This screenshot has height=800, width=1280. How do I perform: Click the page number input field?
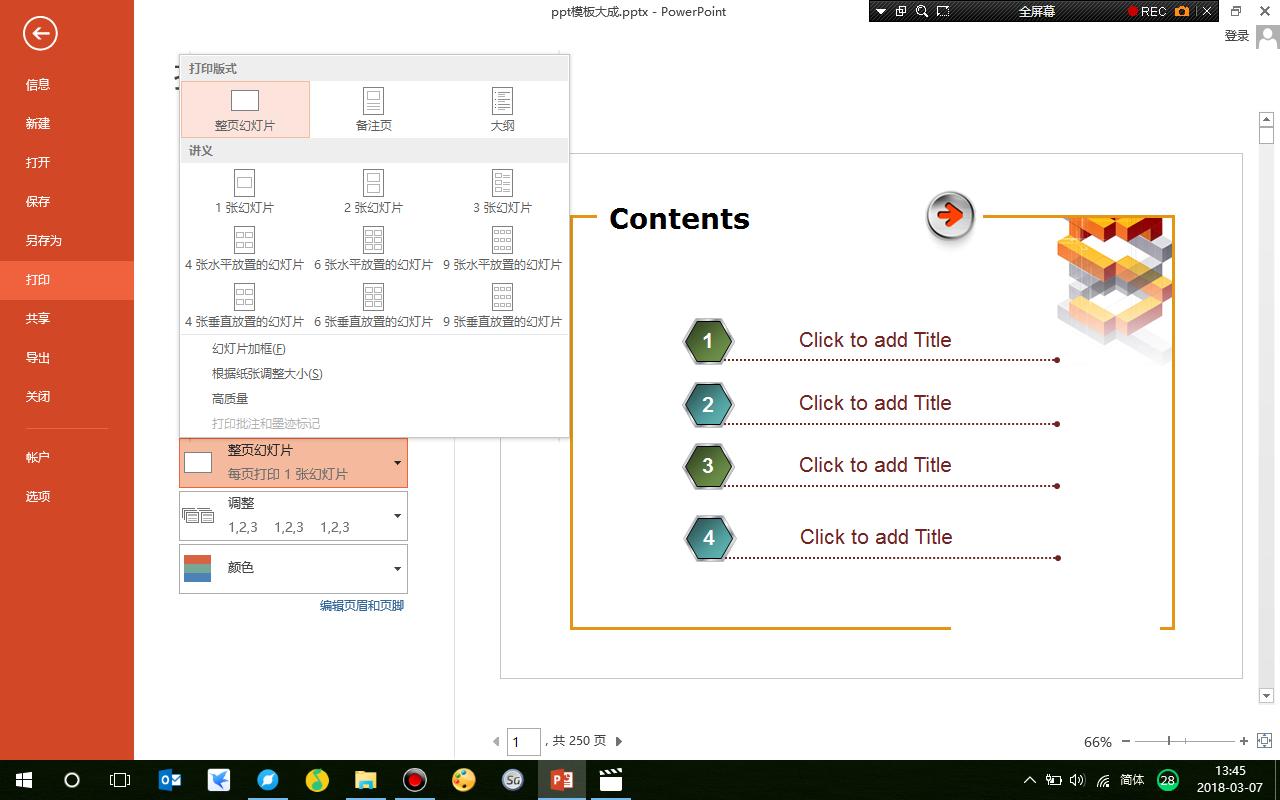click(524, 741)
